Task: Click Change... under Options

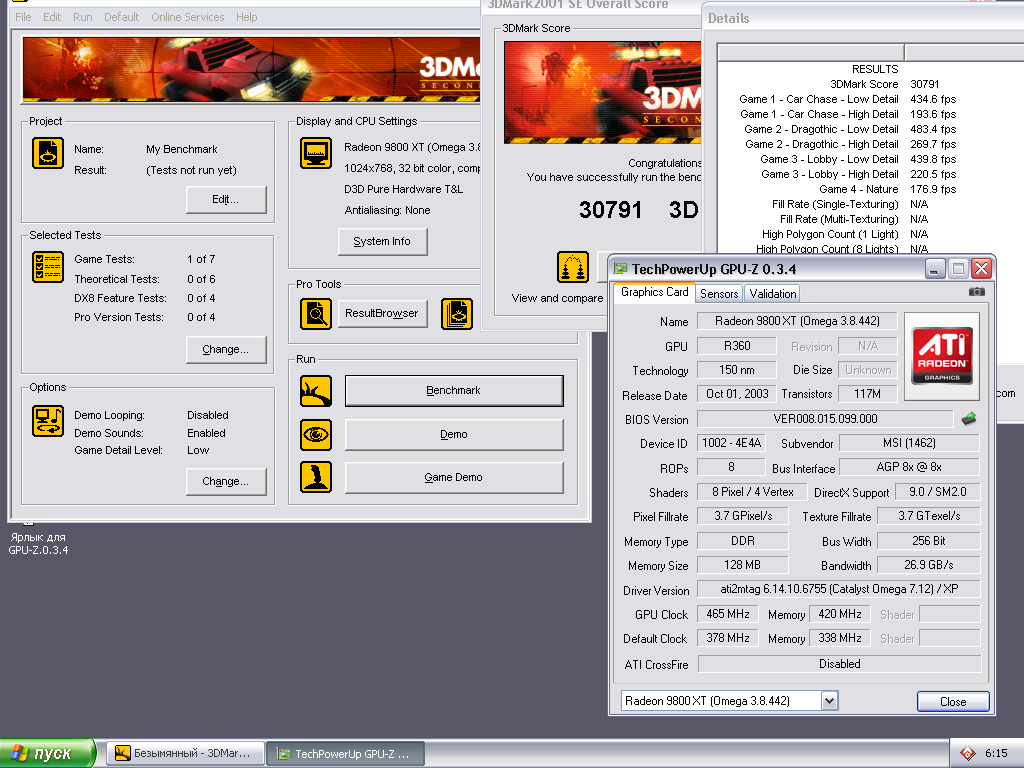Action: tap(226, 481)
